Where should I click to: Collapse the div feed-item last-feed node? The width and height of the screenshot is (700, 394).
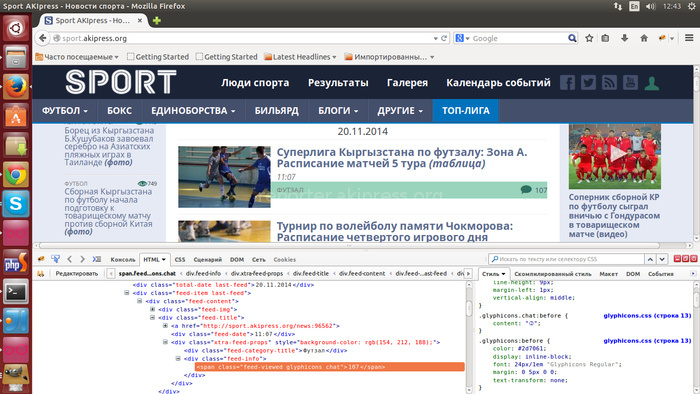127,293
